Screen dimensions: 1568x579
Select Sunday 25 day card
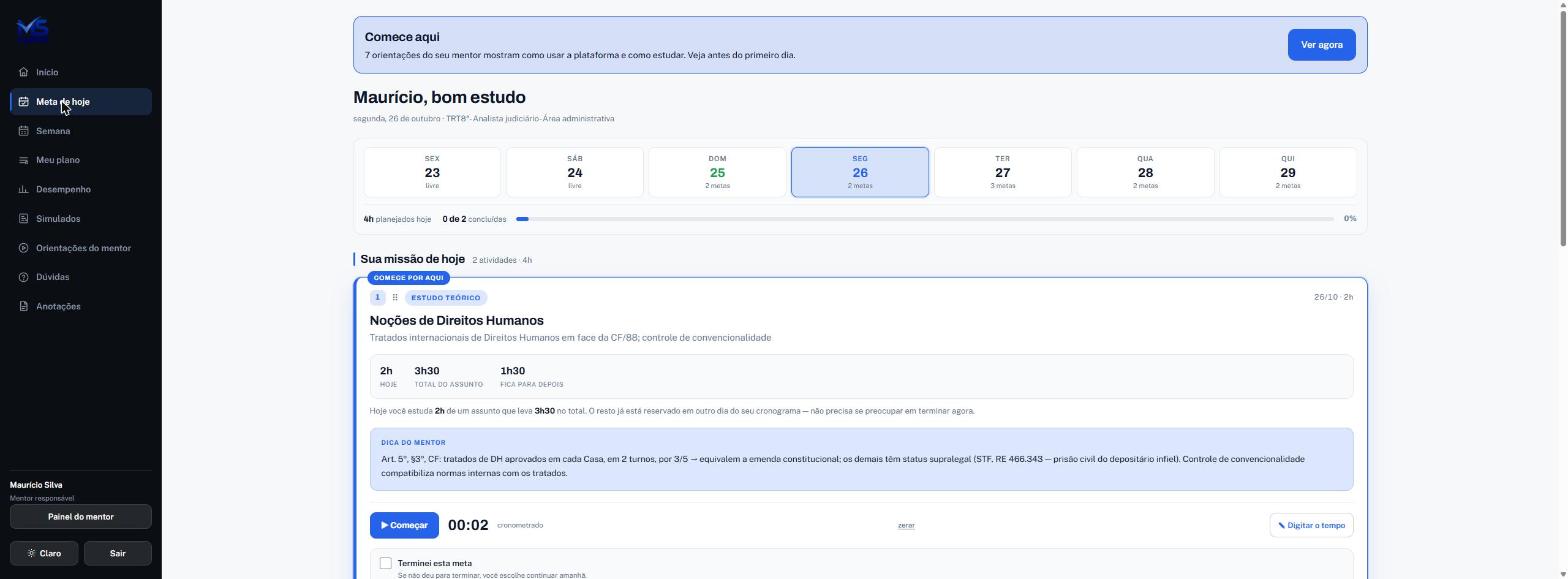[717, 172]
